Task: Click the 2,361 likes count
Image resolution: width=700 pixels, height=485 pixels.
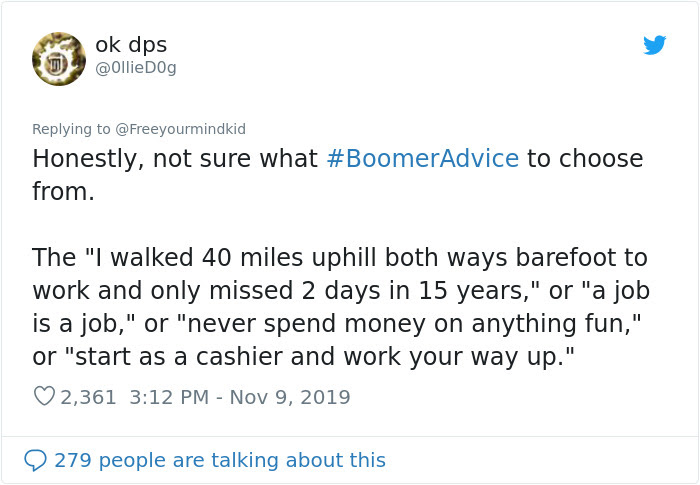Action: click(88, 397)
